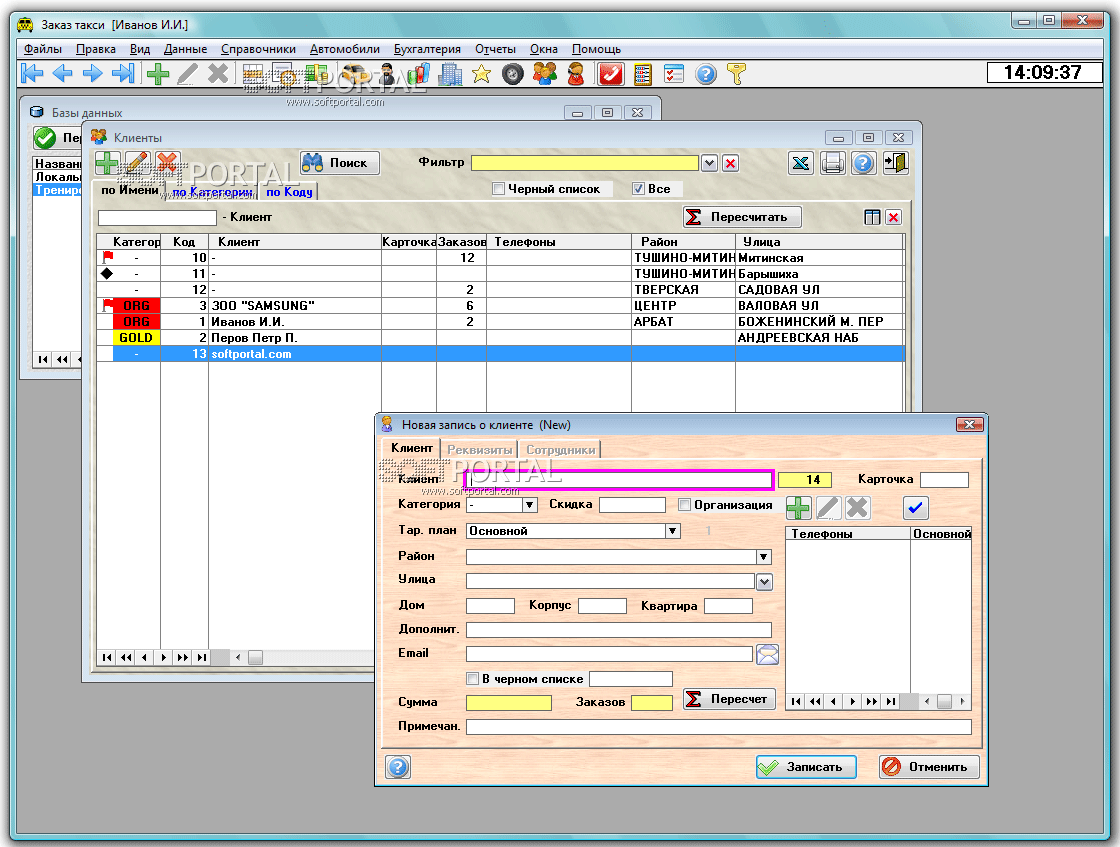The image size is (1120, 847).
Task: Open columns setup icon near Пересчитать
Action: tap(872, 217)
